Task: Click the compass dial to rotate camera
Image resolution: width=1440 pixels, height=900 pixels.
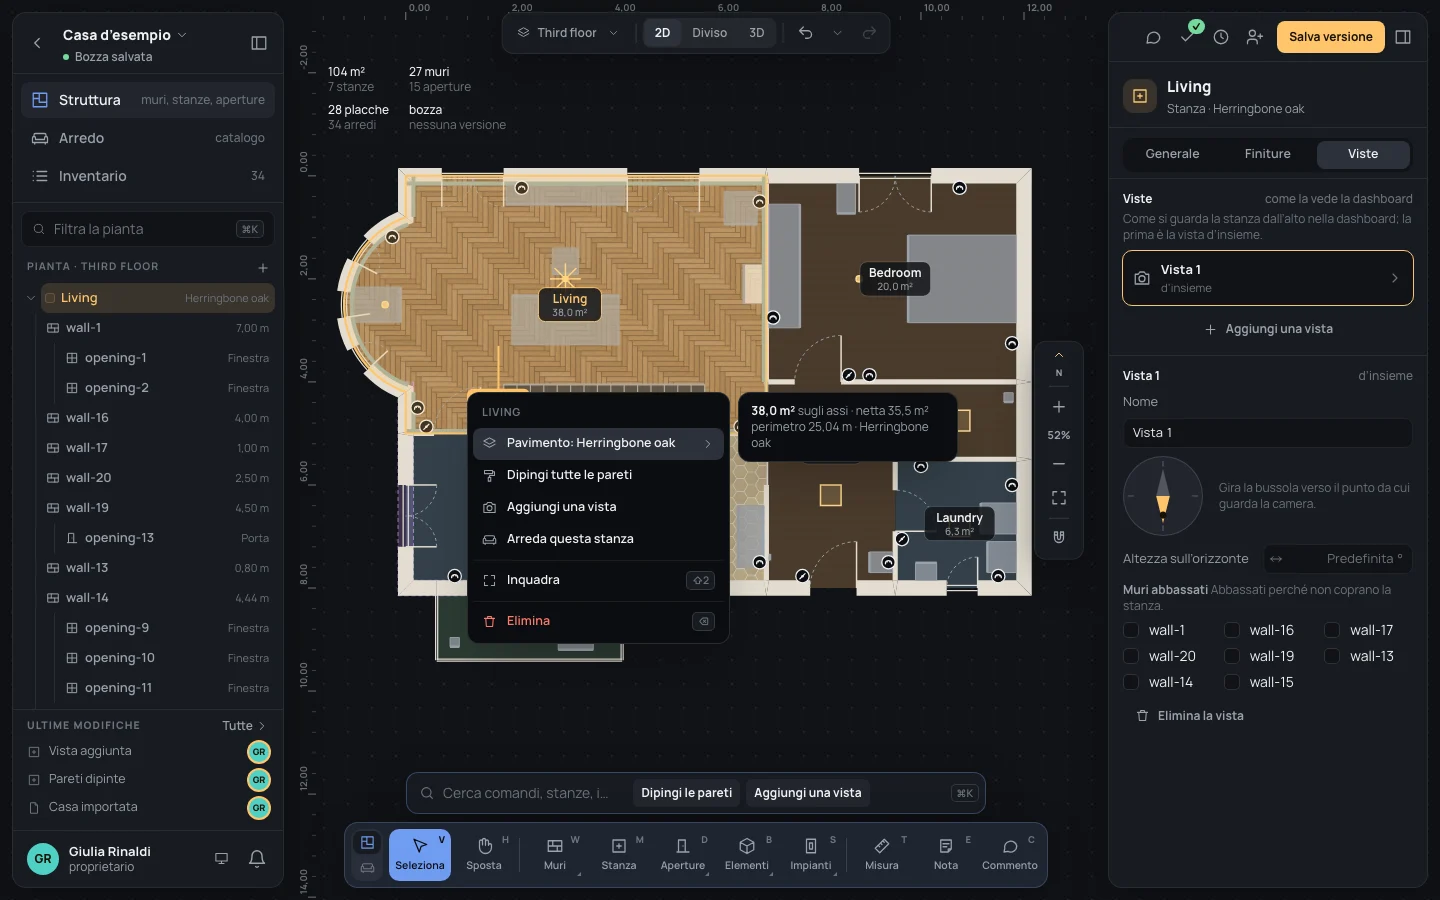Action: (x=1162, y=496)
